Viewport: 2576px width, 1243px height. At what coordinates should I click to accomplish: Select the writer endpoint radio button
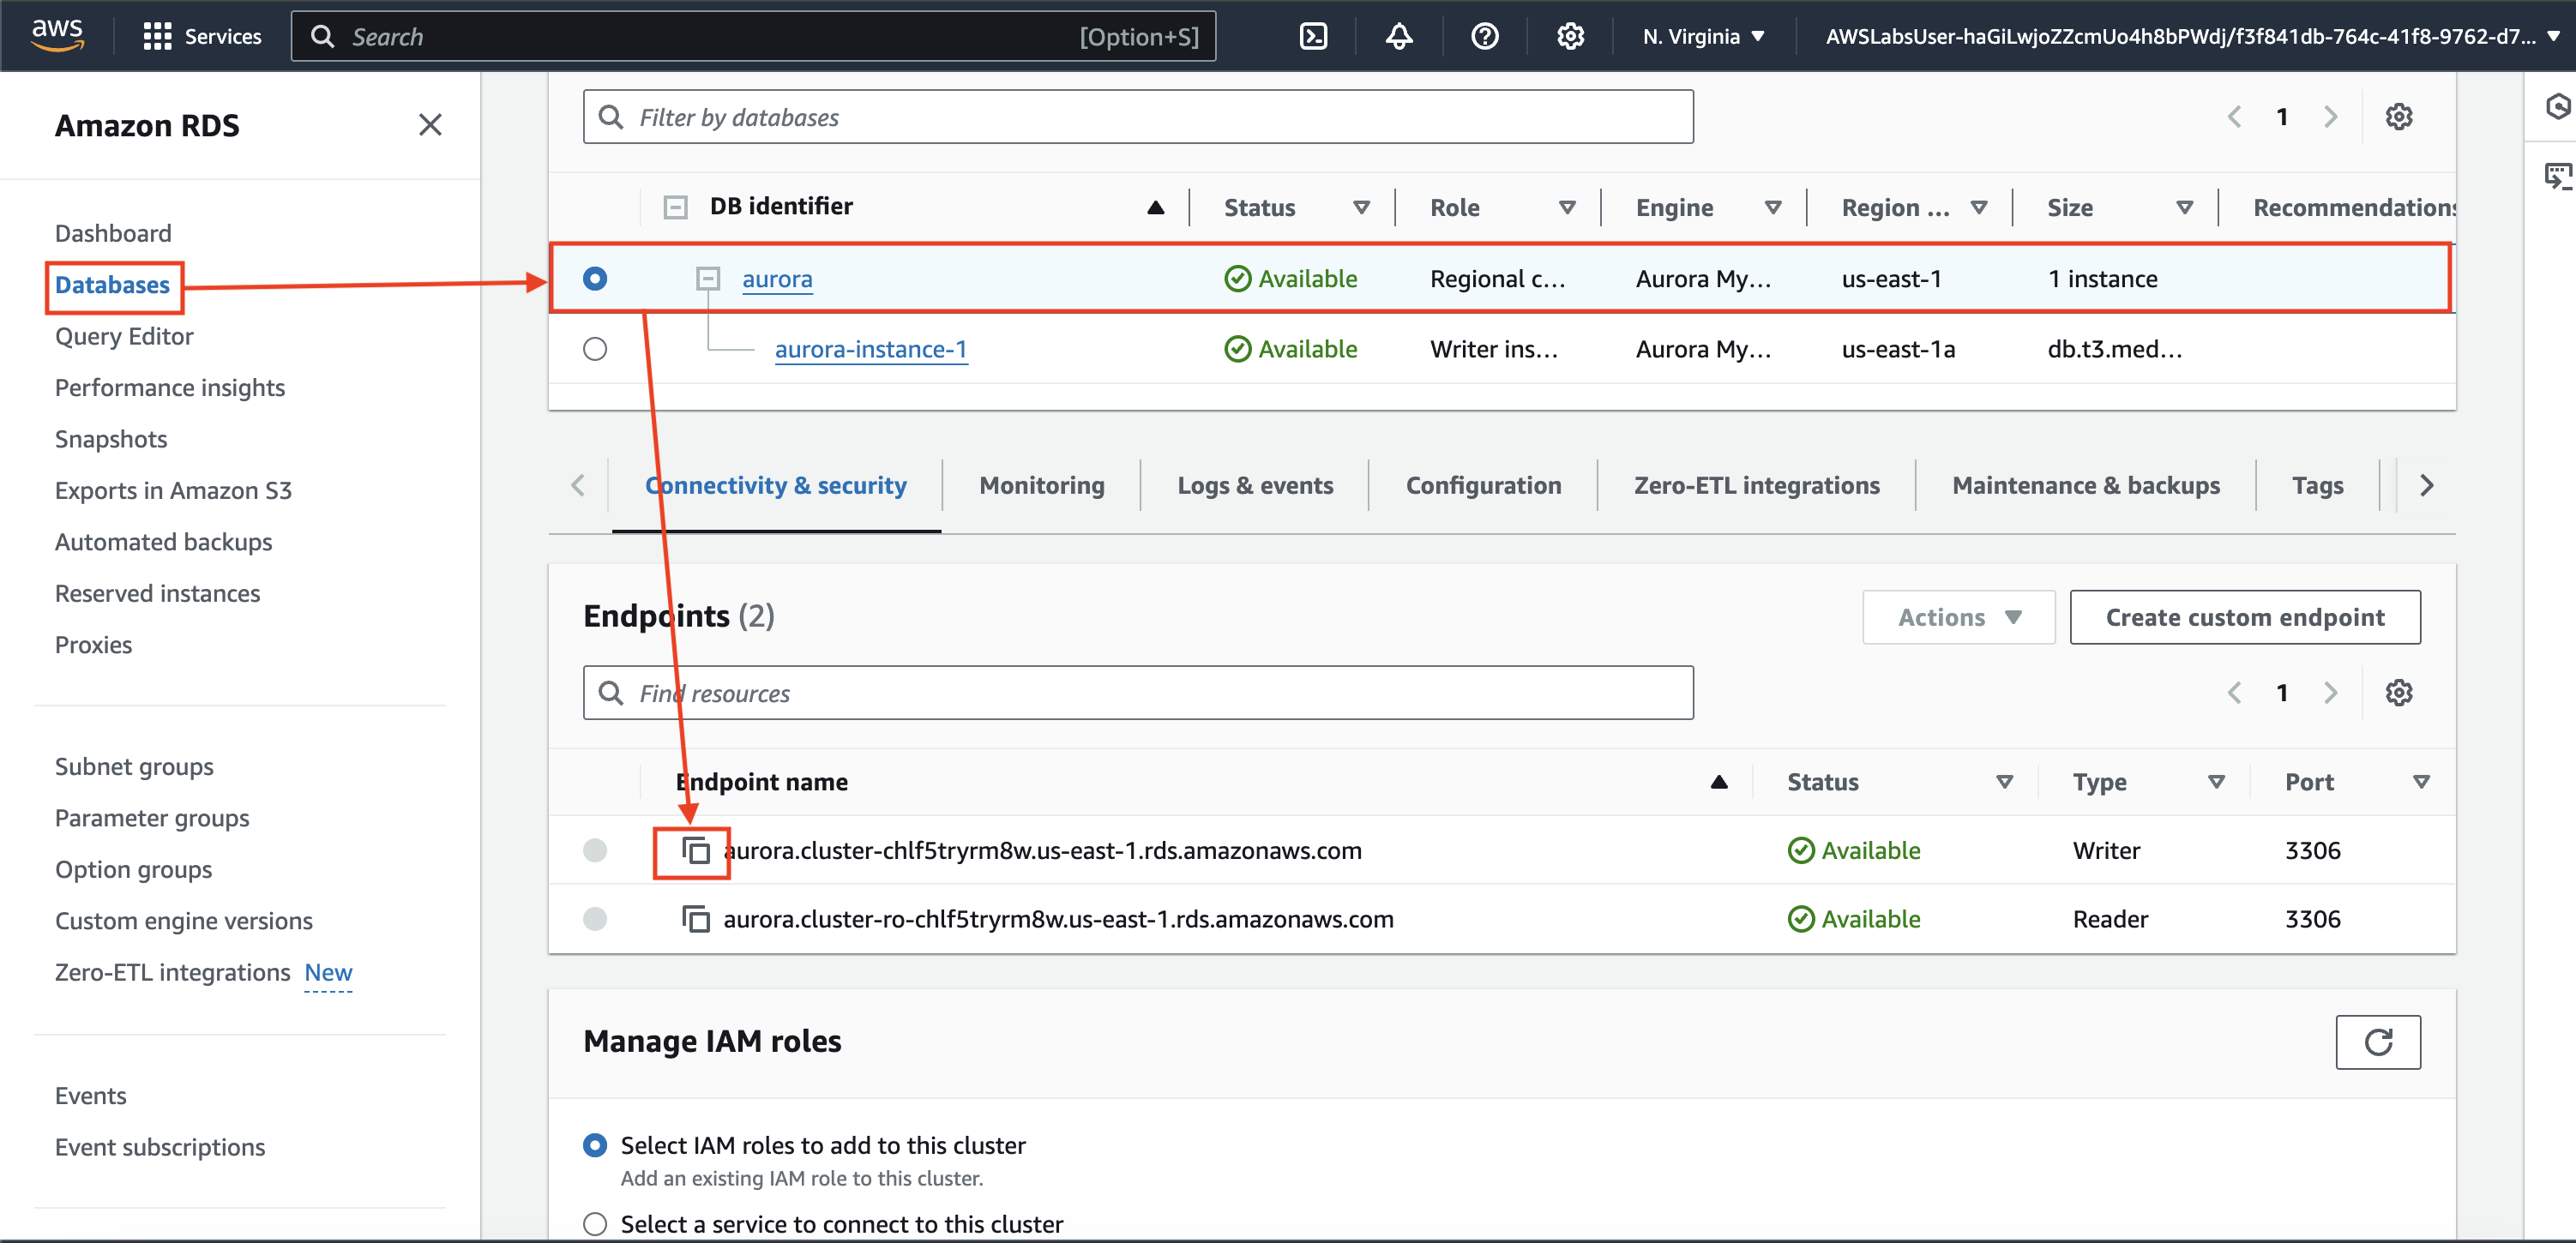click(x=595, y=850)
